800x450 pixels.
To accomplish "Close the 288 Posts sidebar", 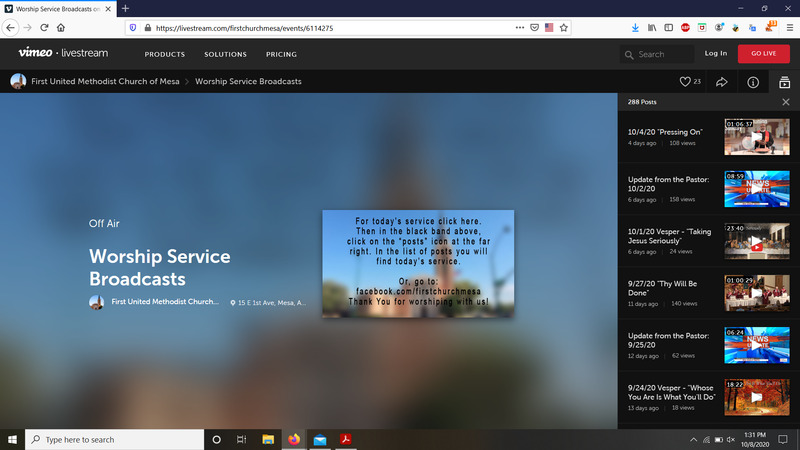I will 785,102.
